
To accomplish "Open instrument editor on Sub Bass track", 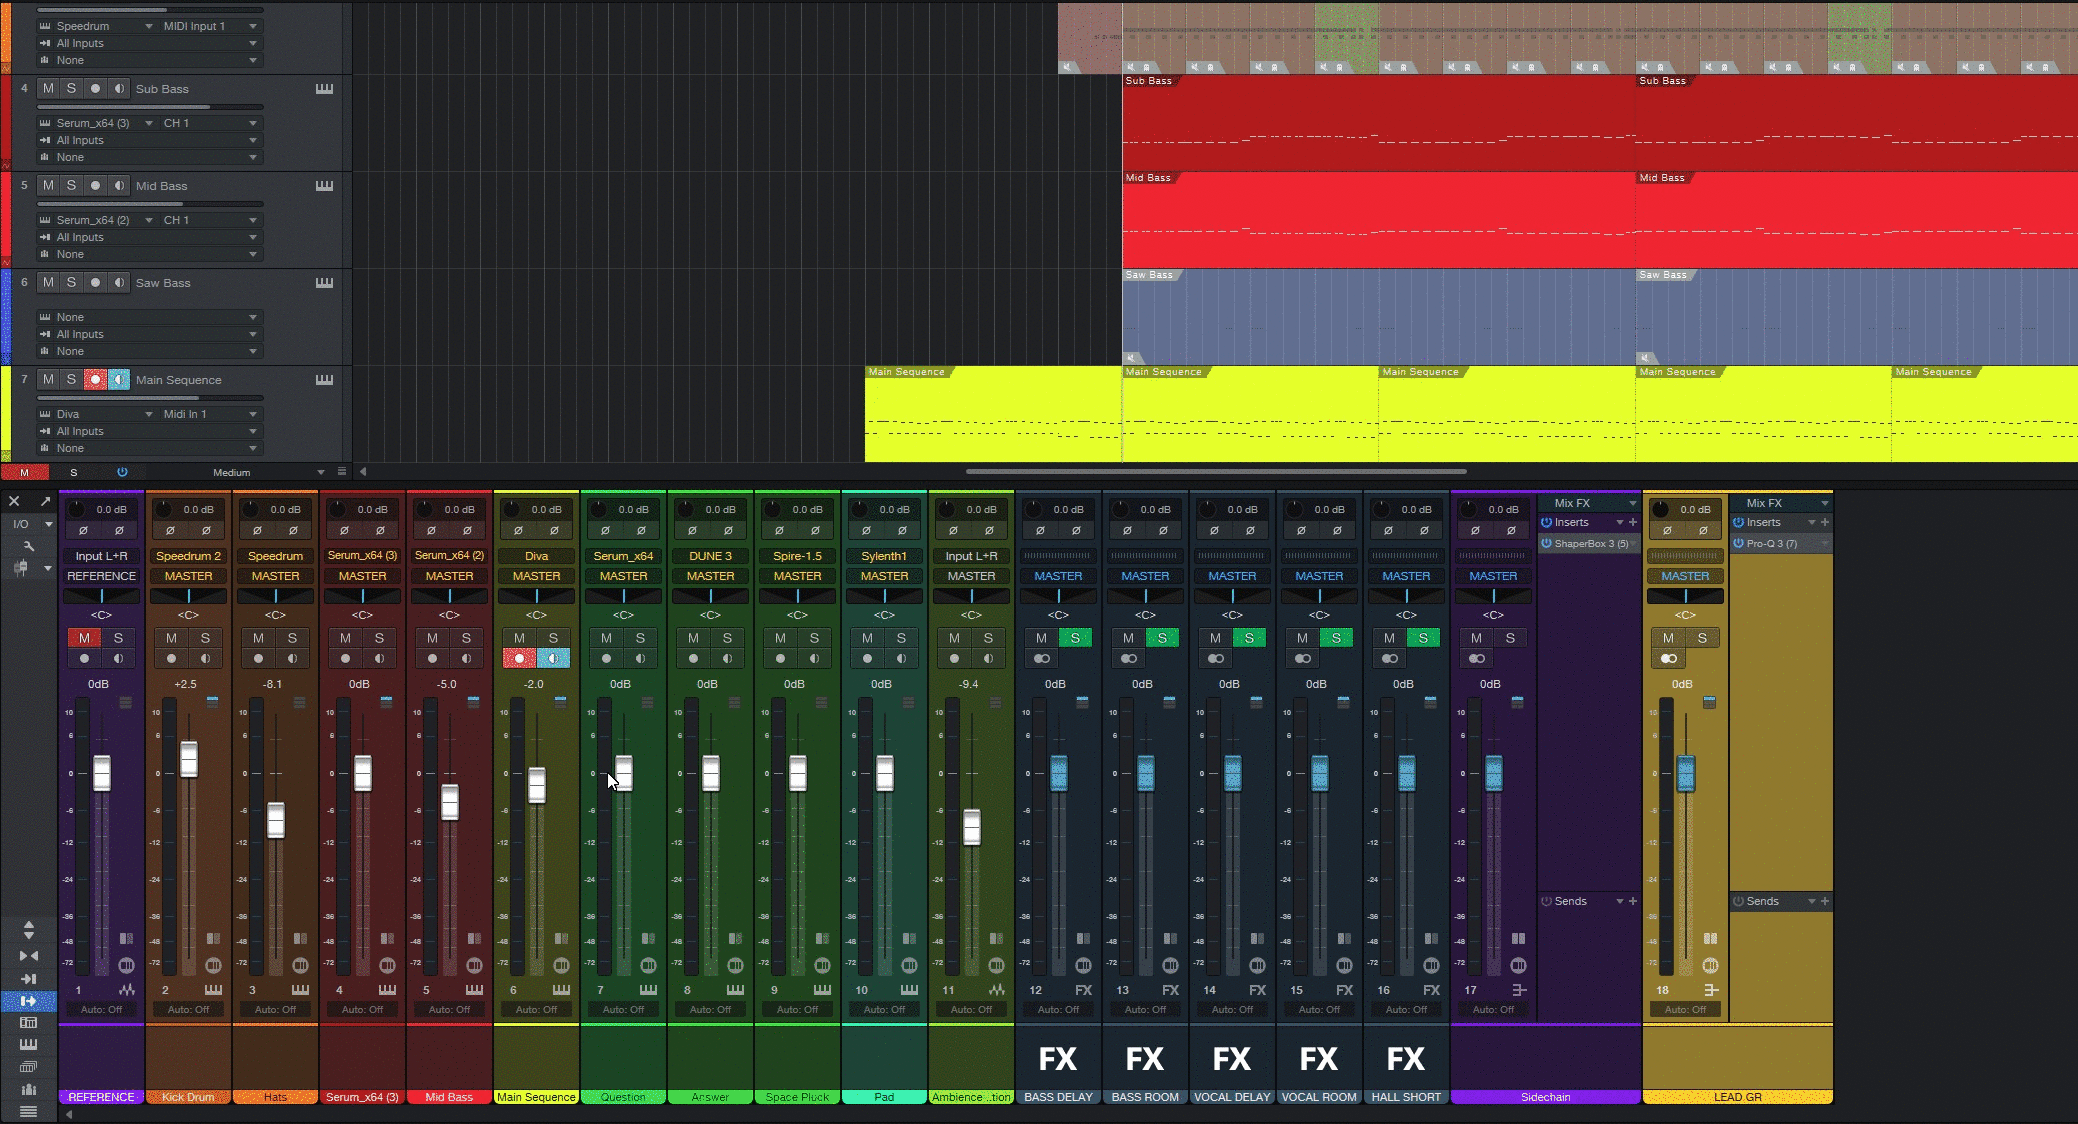I will coord(324,89).
